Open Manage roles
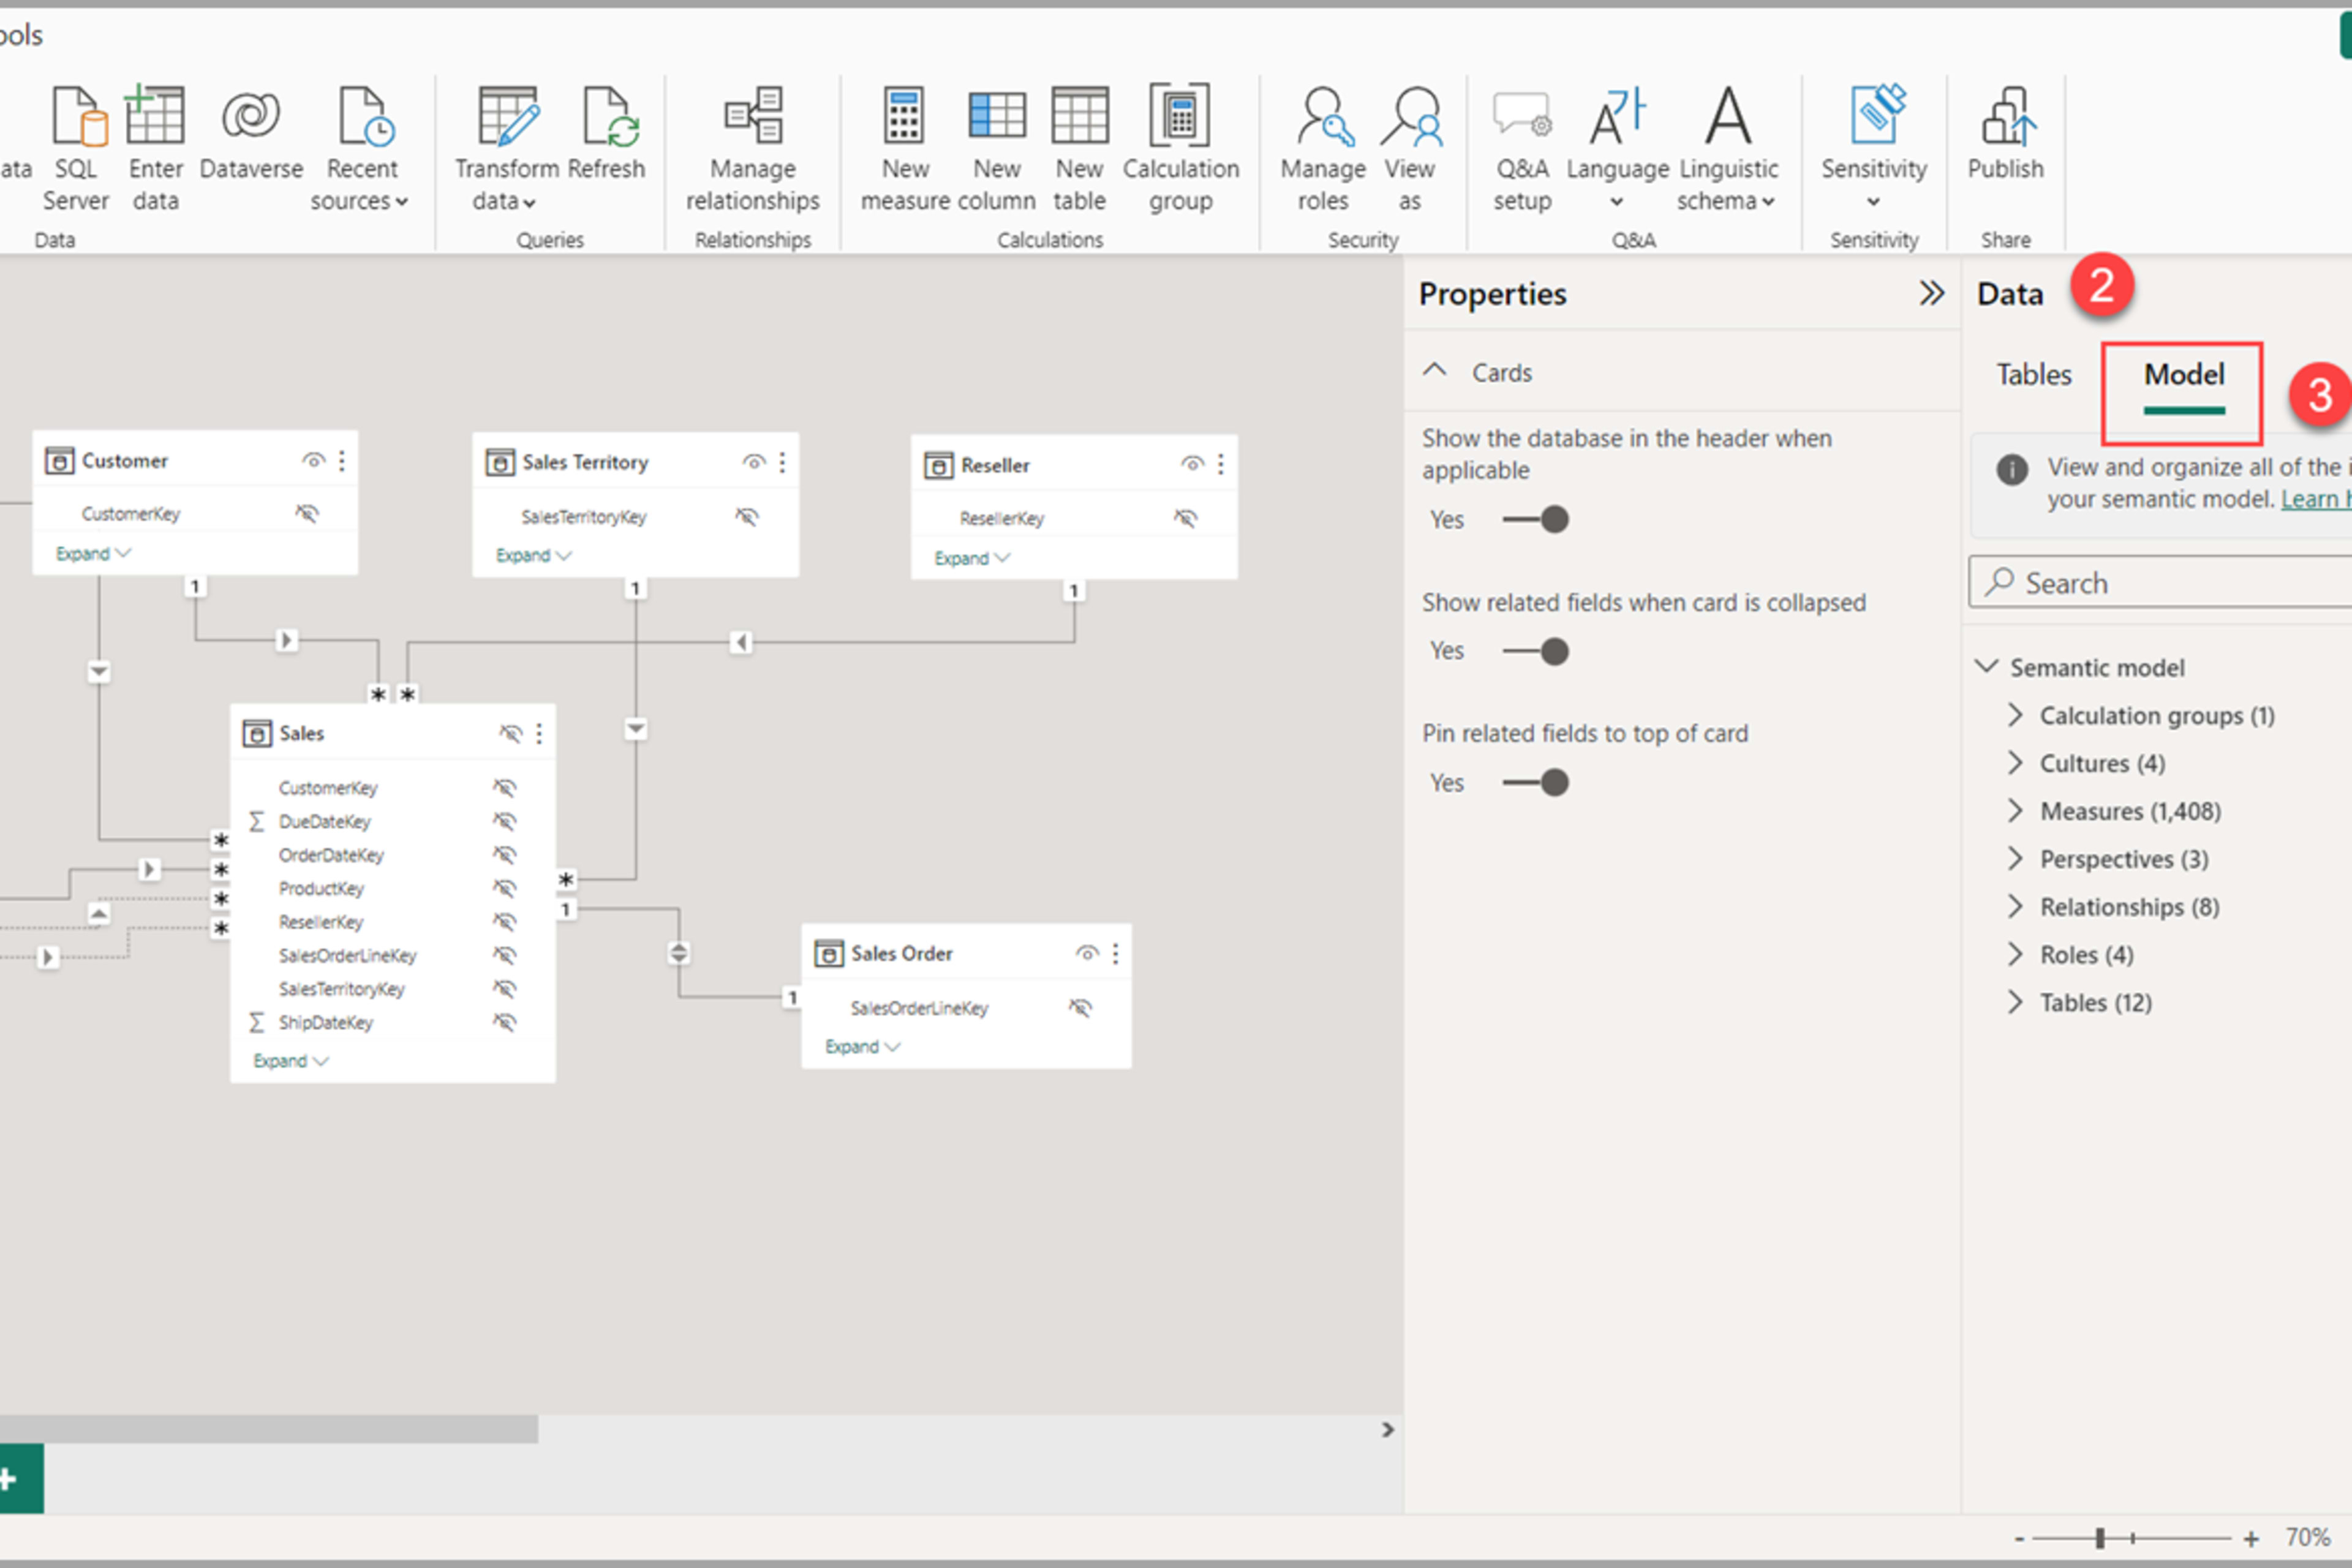The image size is (2352, 1568). pos(1323,148)
